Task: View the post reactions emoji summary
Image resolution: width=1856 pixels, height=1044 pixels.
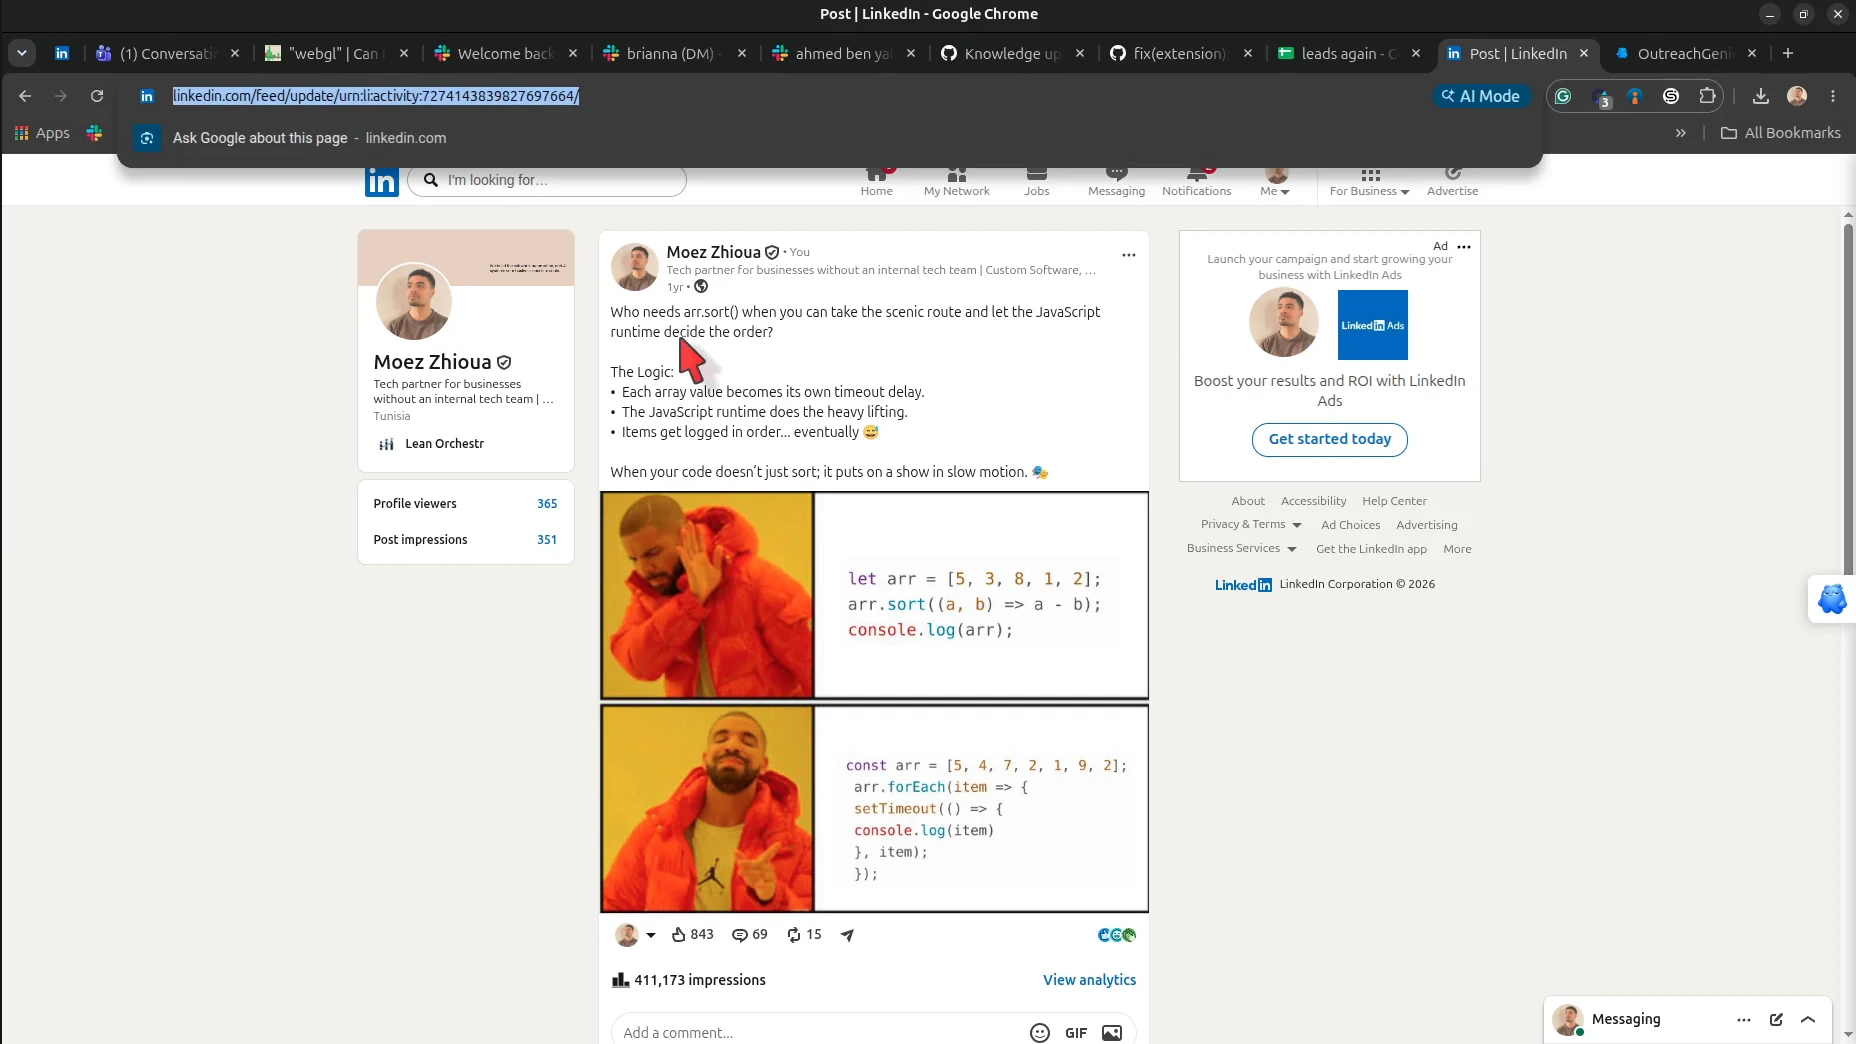Action: (x=1117, y=935)
